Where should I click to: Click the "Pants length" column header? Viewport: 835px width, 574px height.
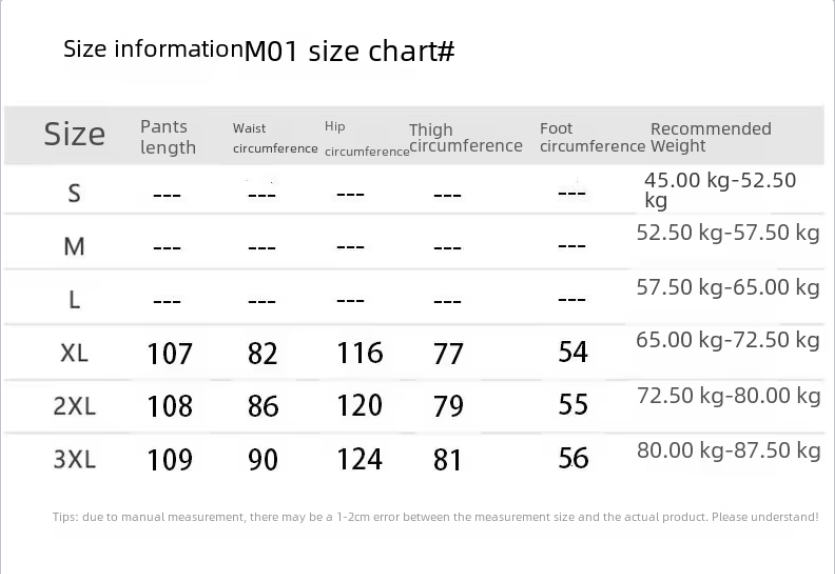pyautogui.click(x=168, y=137)
